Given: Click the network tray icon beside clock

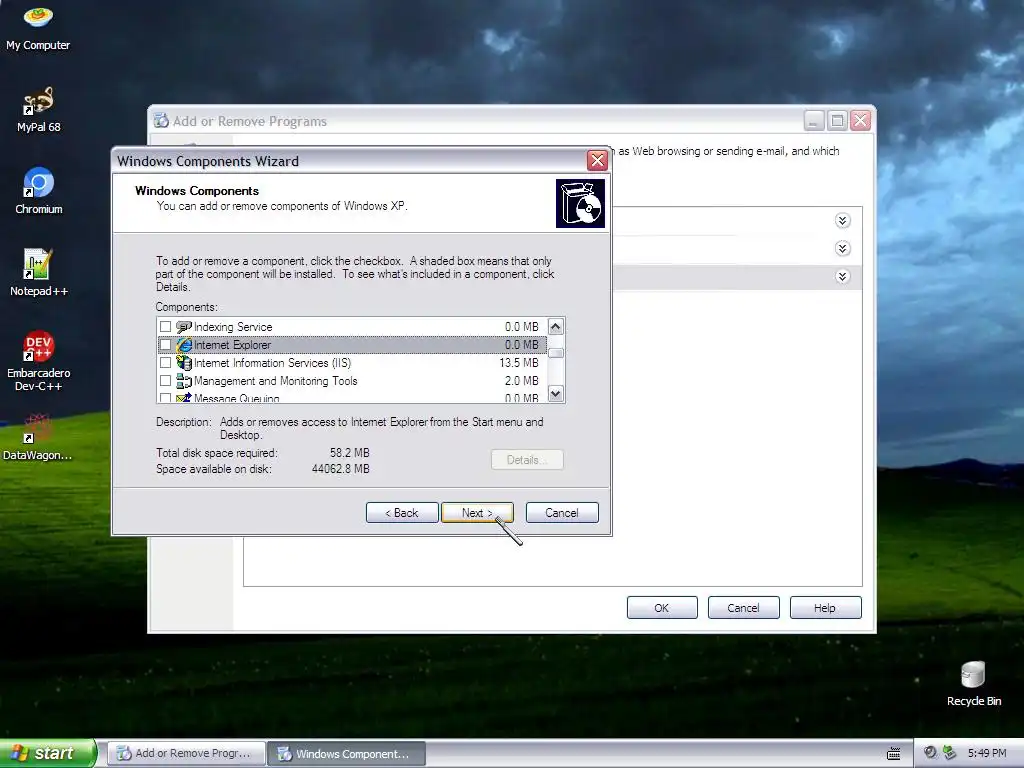Looking at the screenshot, I should (950, 752).
